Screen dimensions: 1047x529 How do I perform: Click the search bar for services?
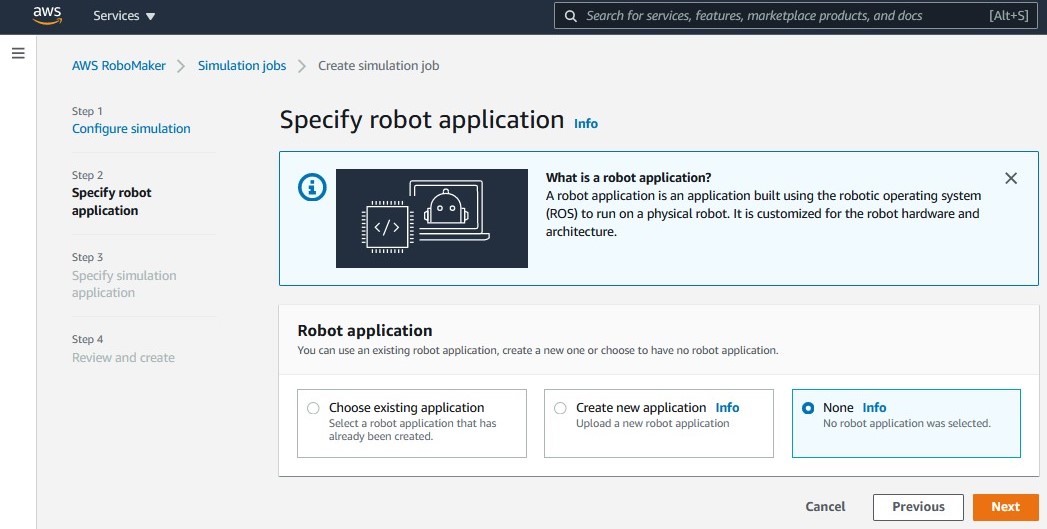click(x=795, y=16)
